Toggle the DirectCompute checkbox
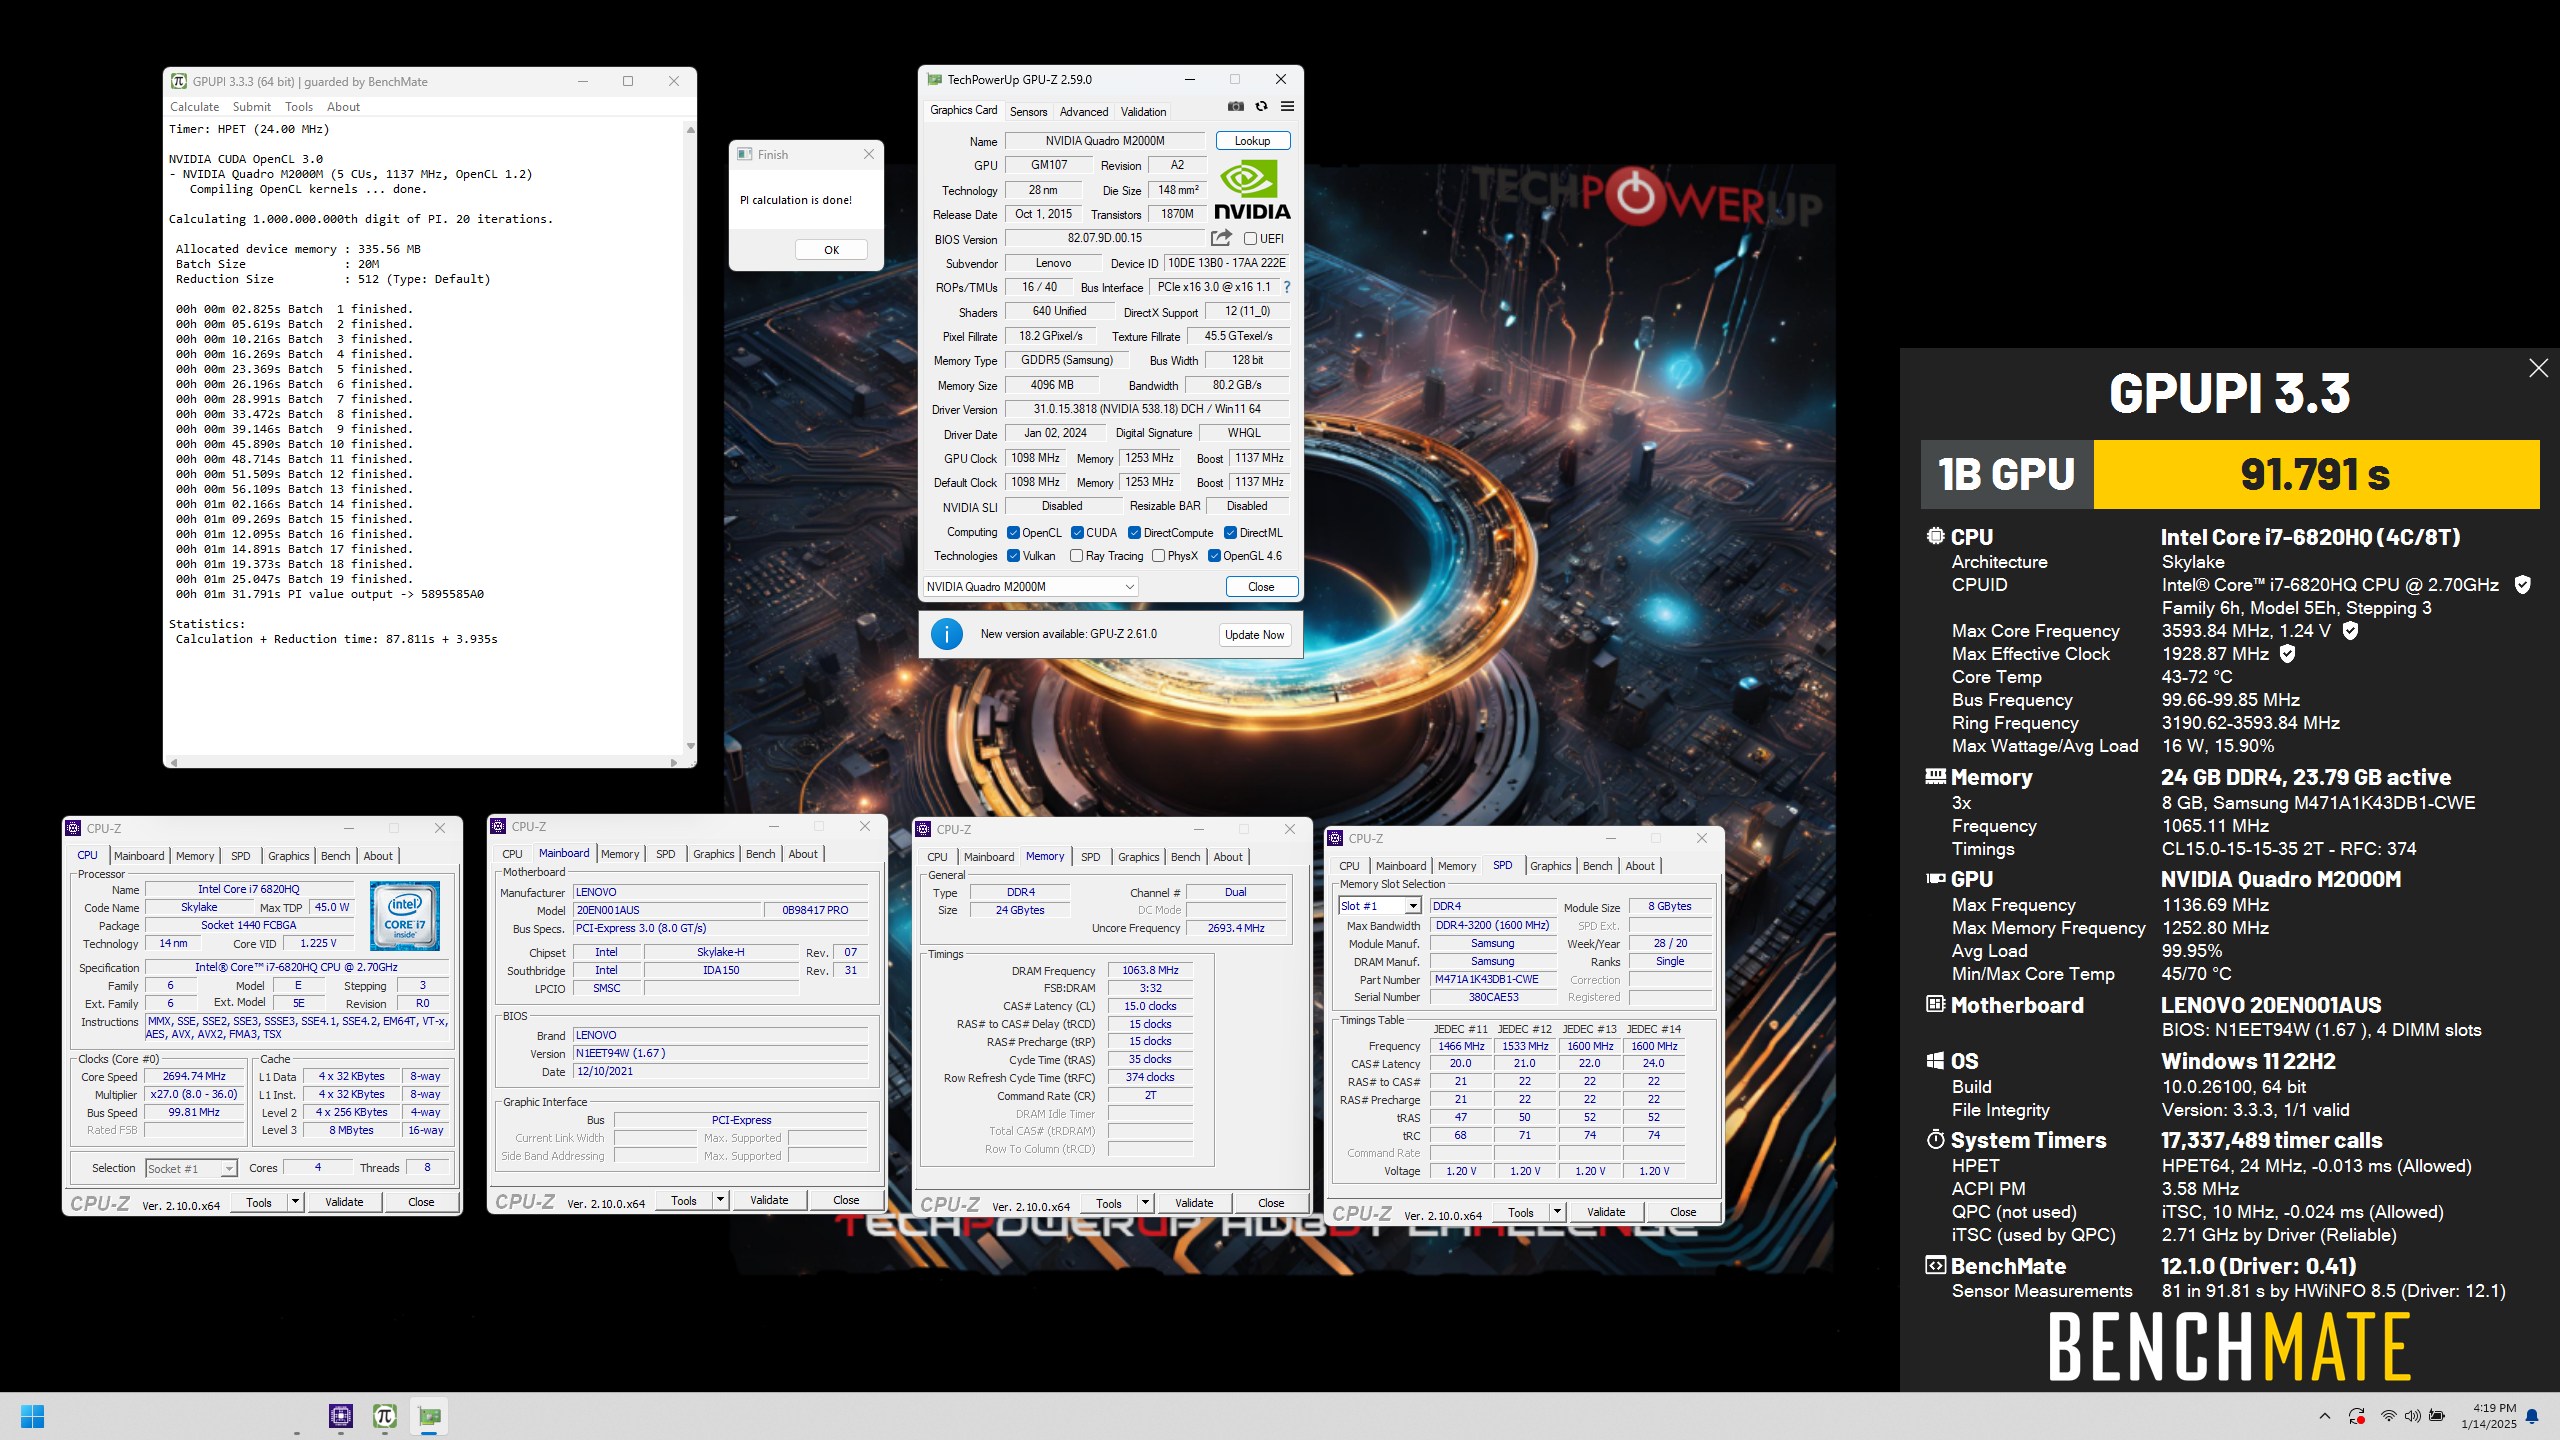Viewport: 2560px width, 1440px height. (1134, 533)
